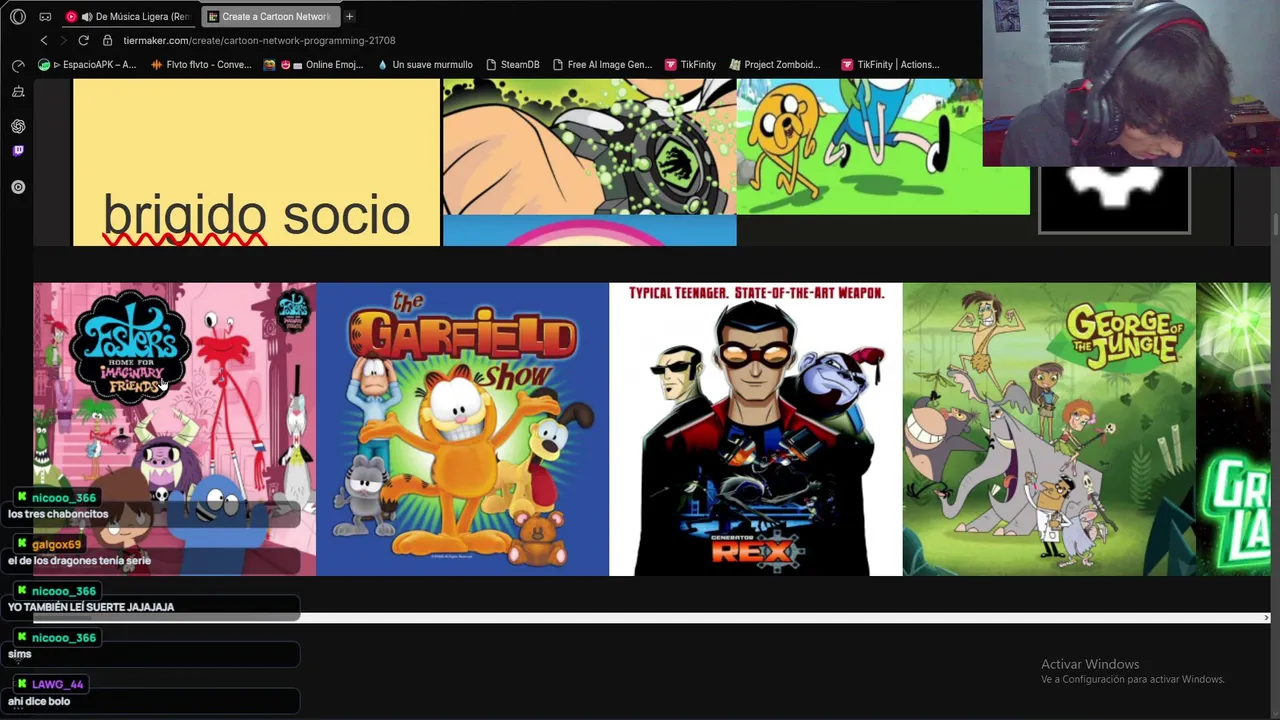Click galgox69 chat username
The image size is (1280, 720).
56,544
